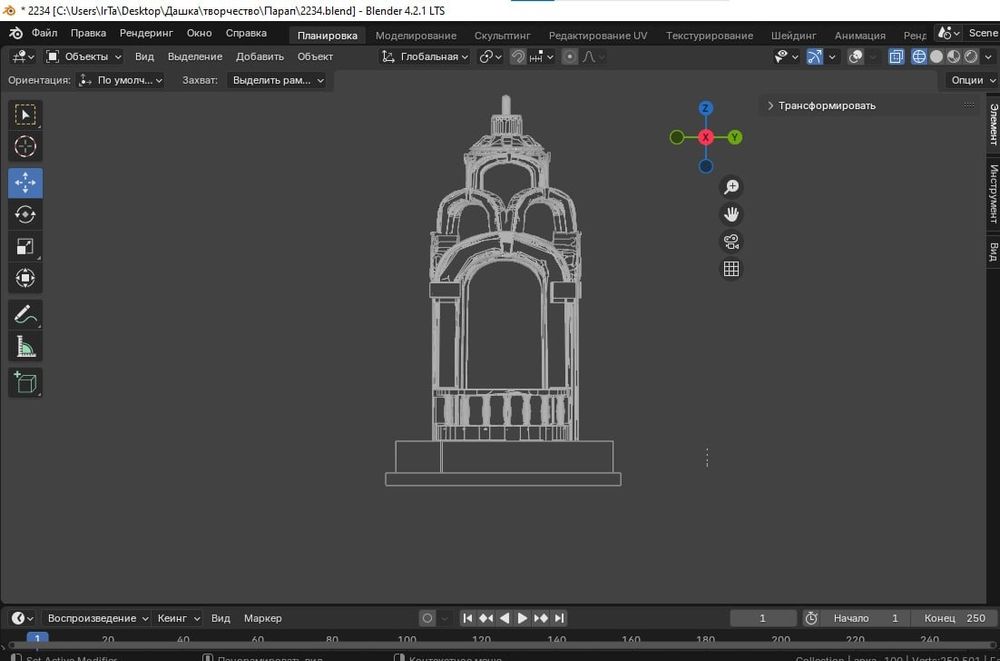Switch to material preview shading
Viewport: 1000px width, 661px height.
pos(953,57)
